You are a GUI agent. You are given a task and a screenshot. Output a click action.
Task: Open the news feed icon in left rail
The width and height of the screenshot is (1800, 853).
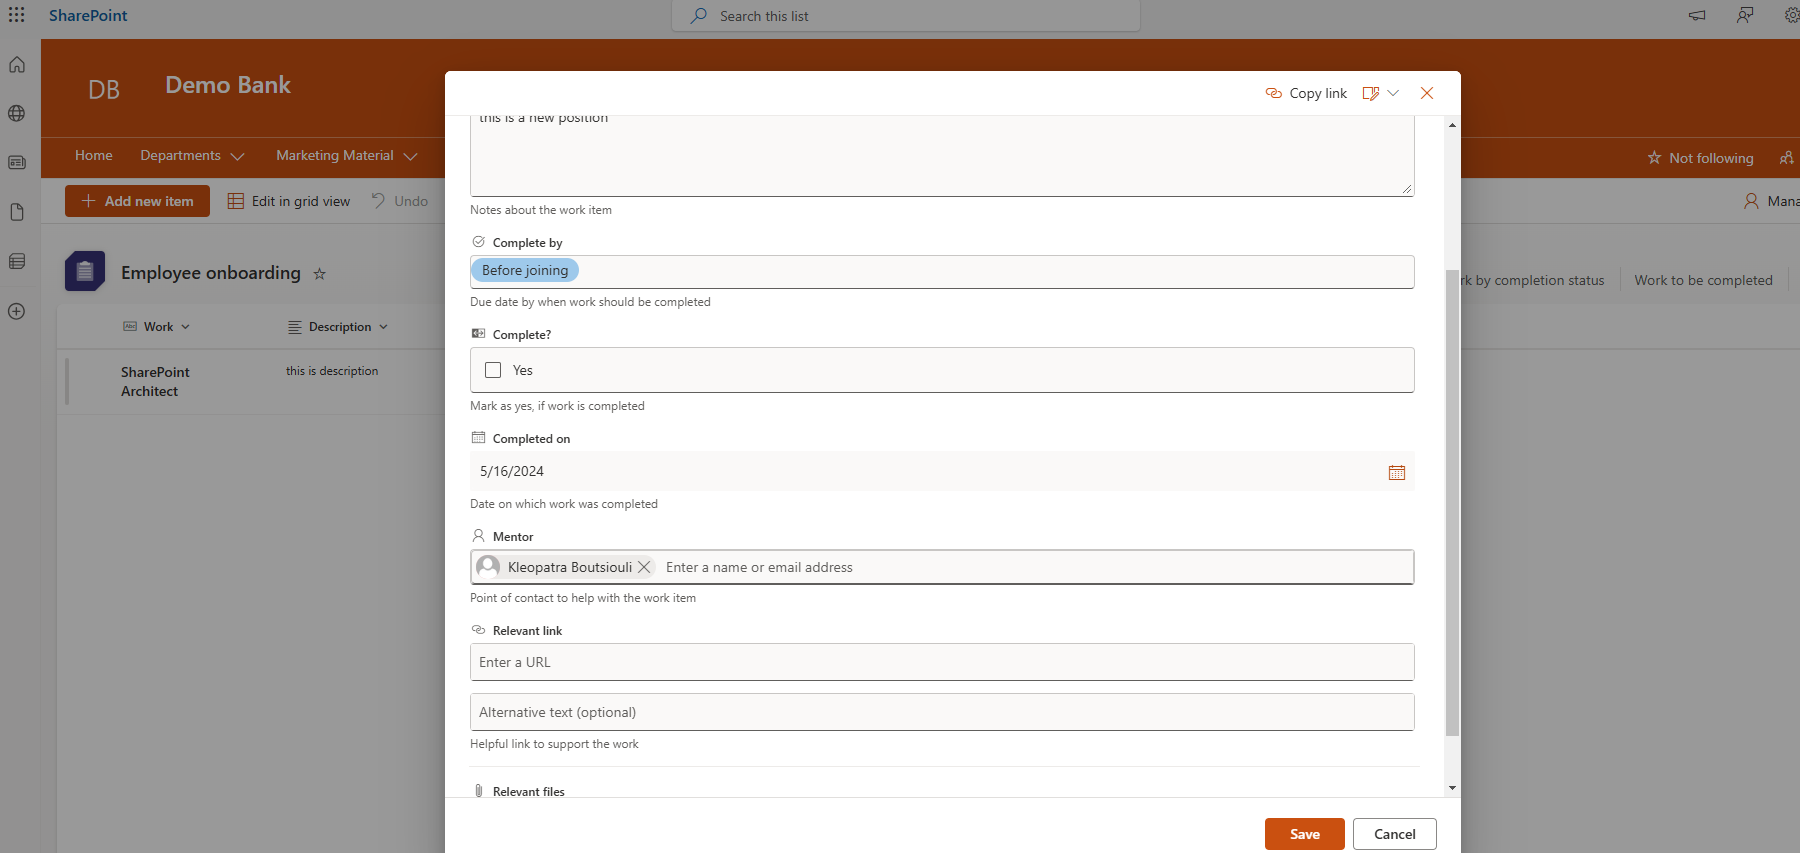pyautogui.click(x=16, y=163)
